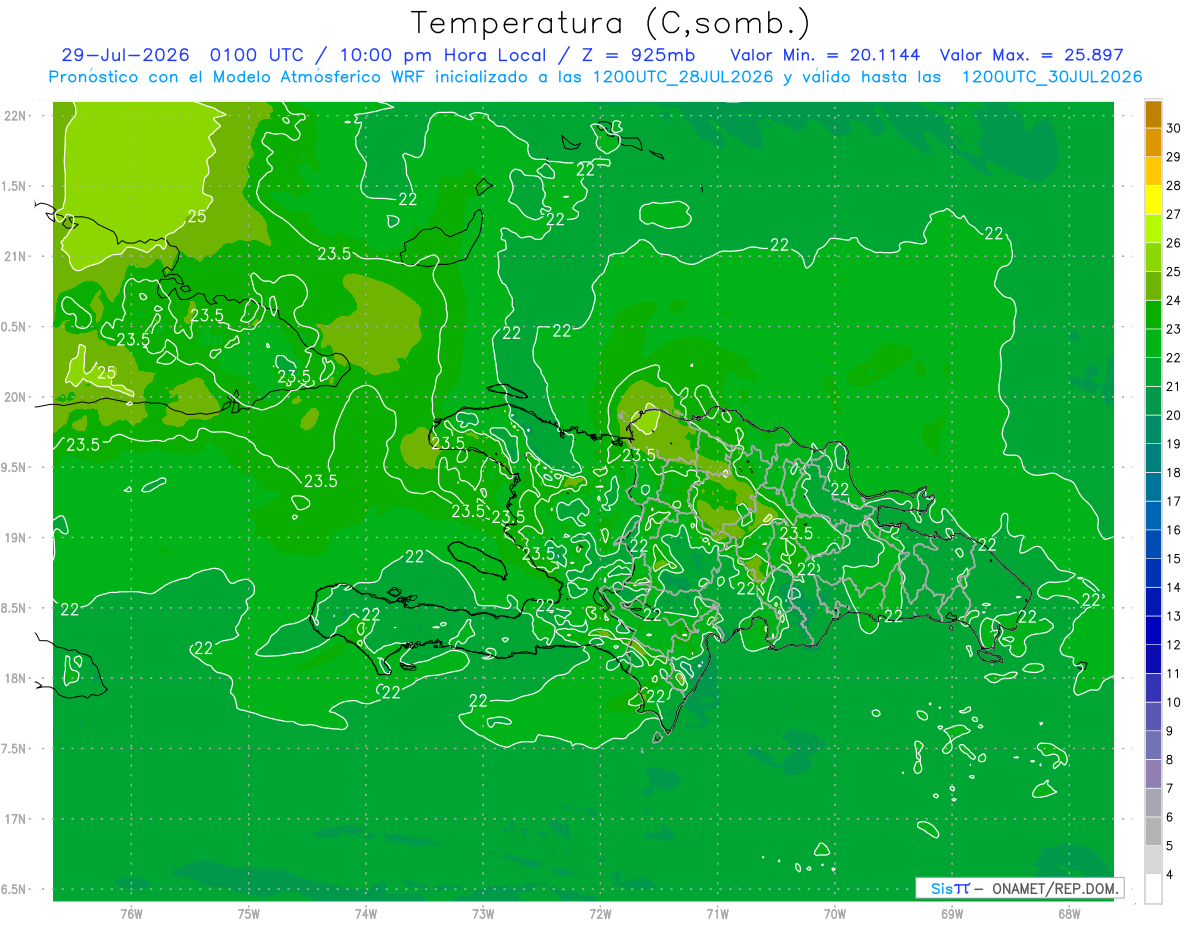
Task: Select the date text '29-Jul-2026'
Action: (x=125, y=55)
